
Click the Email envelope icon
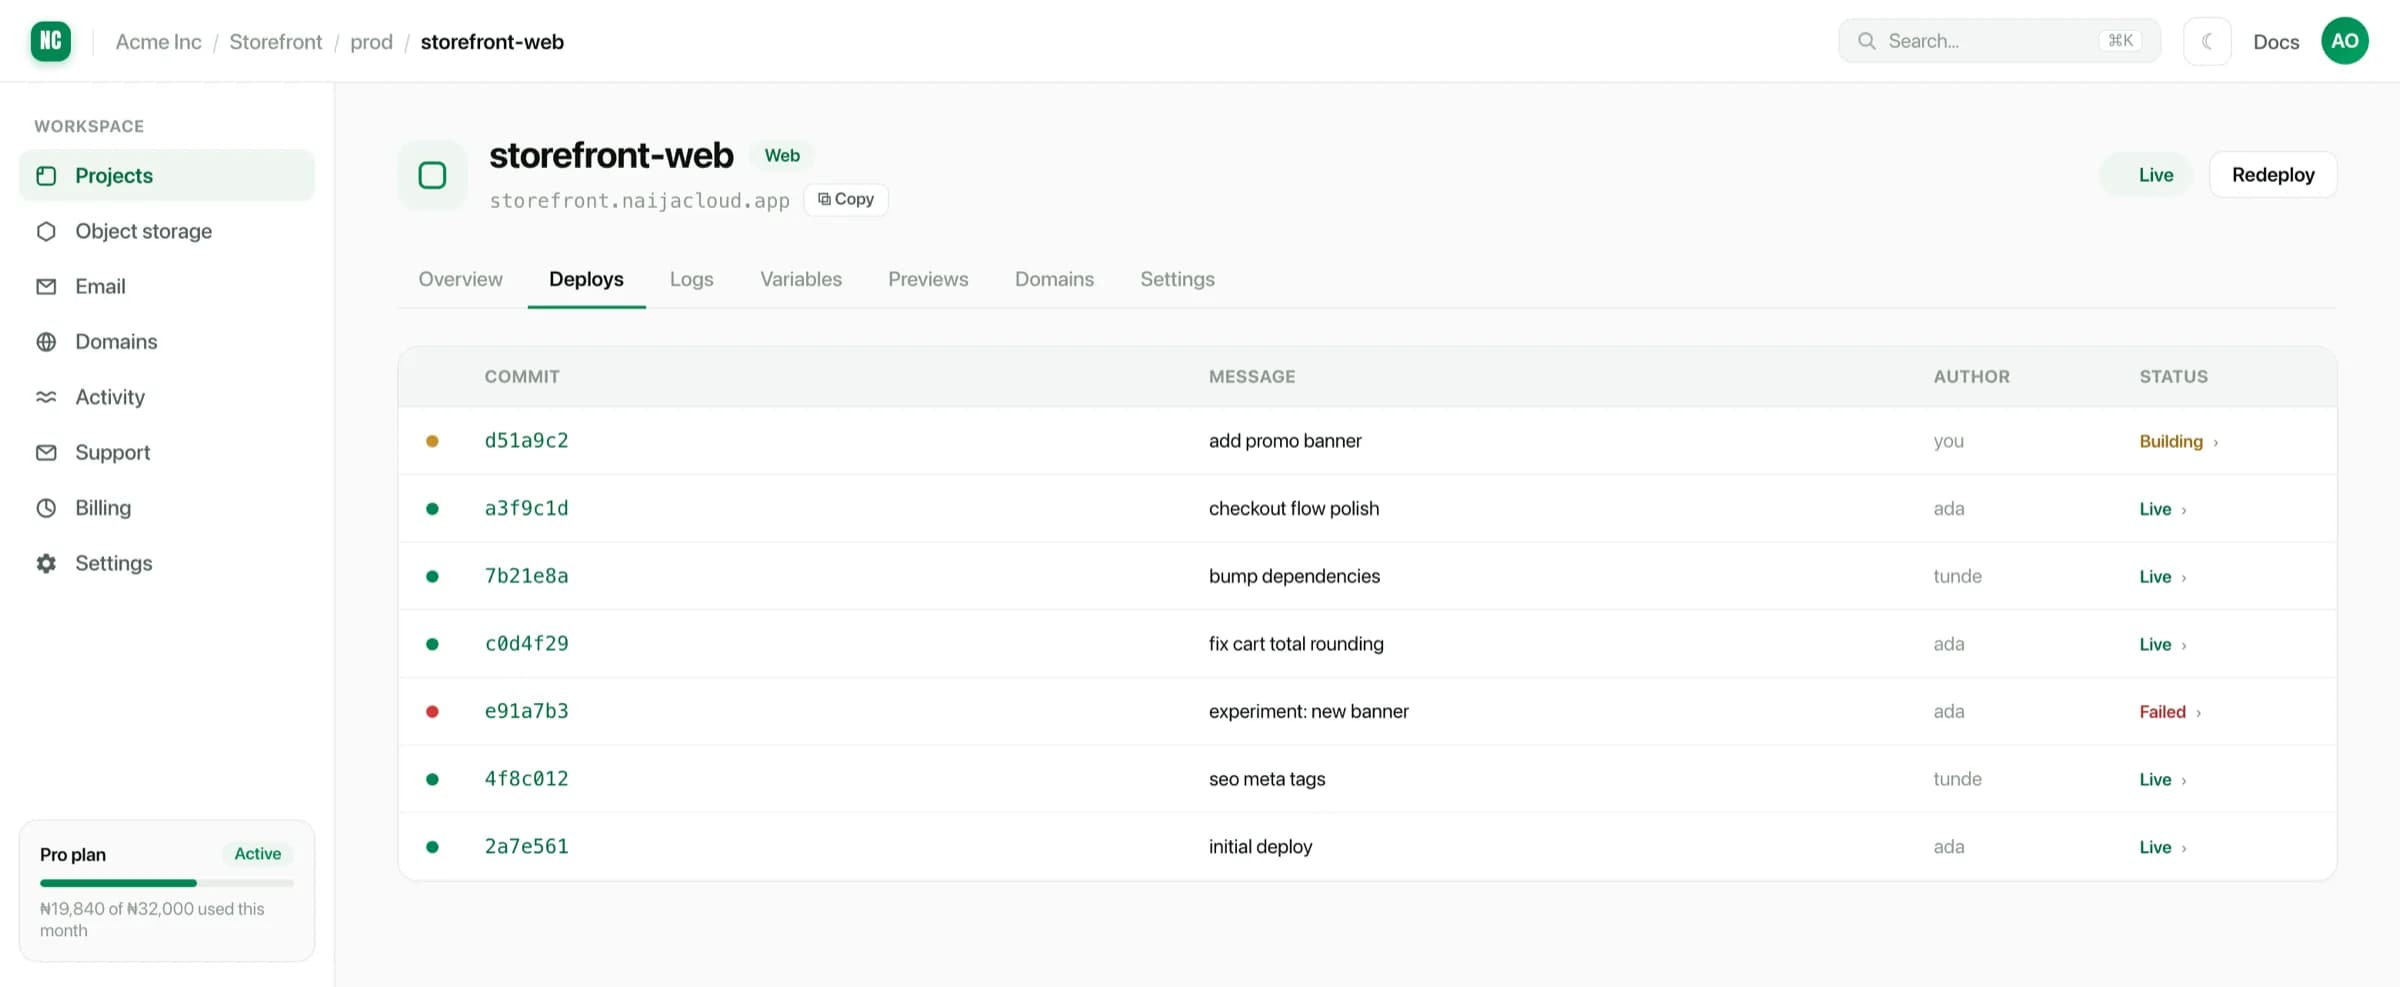[x=46, y=287]
